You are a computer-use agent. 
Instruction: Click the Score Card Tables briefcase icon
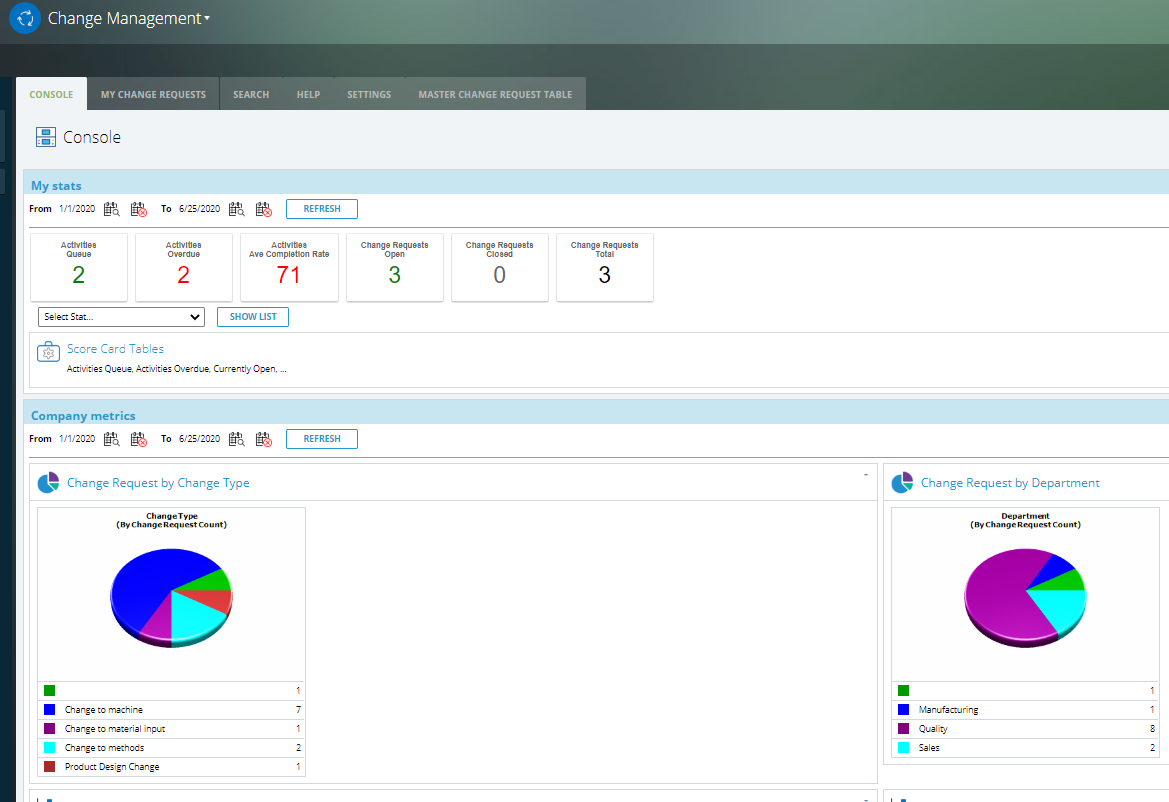(x=48, y=352)
